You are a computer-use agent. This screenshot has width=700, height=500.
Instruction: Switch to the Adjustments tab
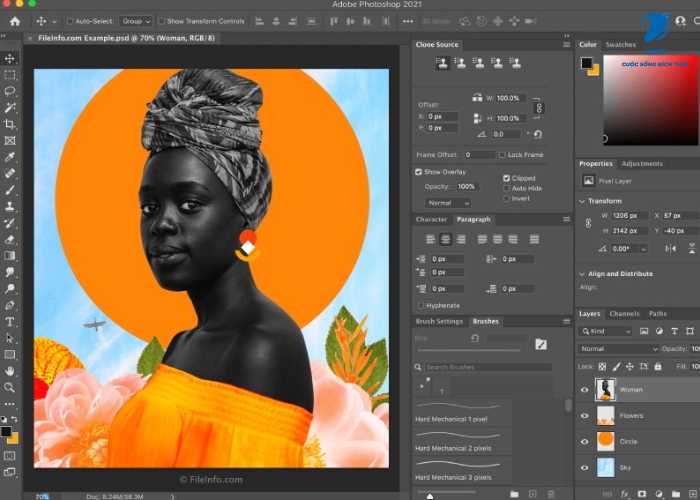coord(642,164)
